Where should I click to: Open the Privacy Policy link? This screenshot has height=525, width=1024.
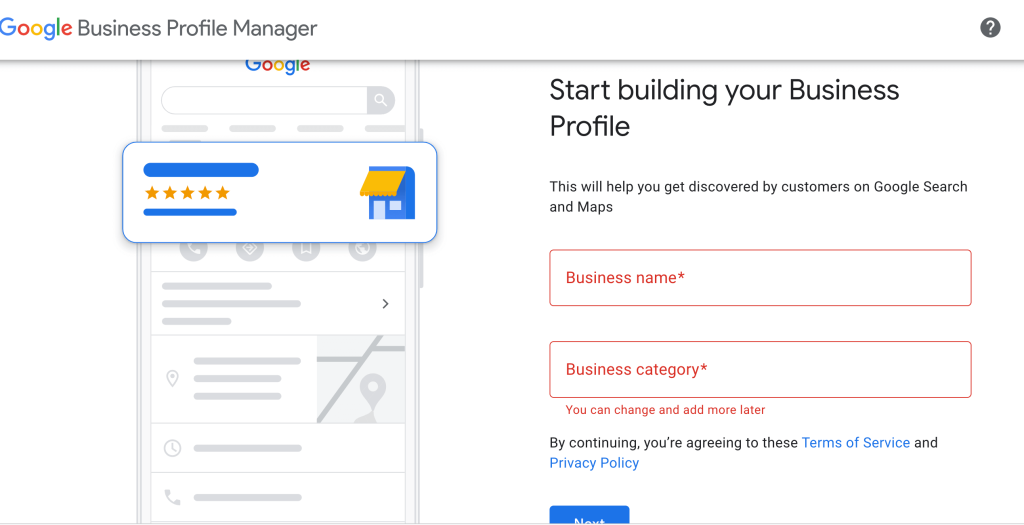tap(594, 464)
